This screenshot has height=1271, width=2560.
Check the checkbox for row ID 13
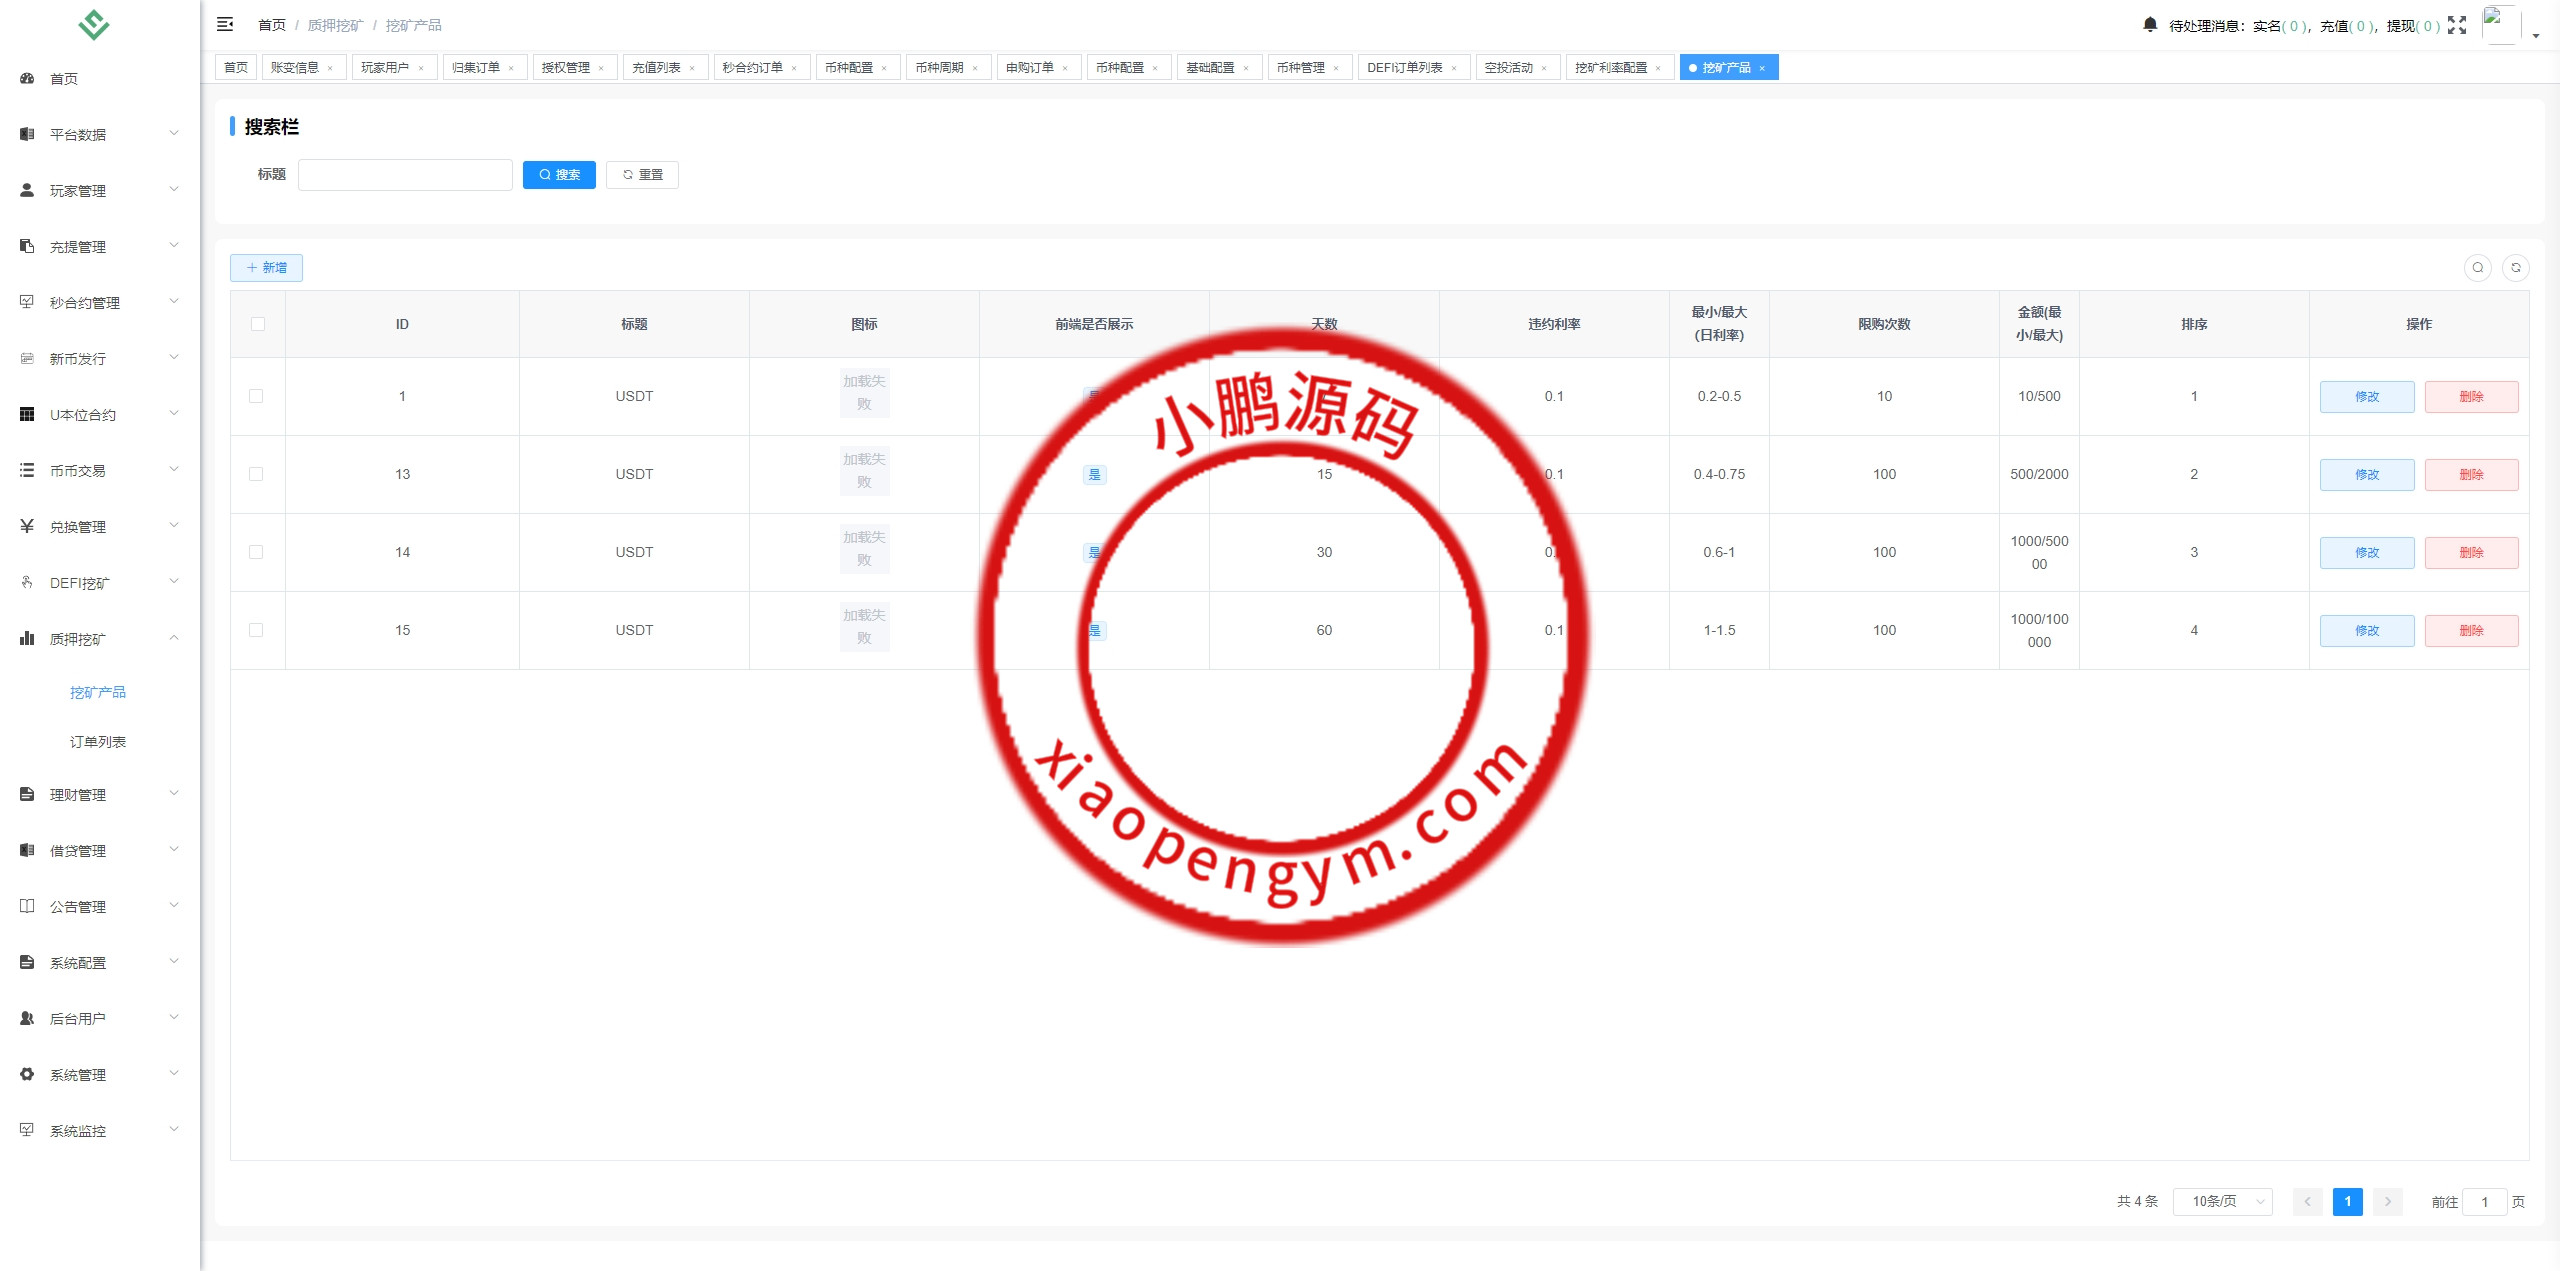coord(256,474)
